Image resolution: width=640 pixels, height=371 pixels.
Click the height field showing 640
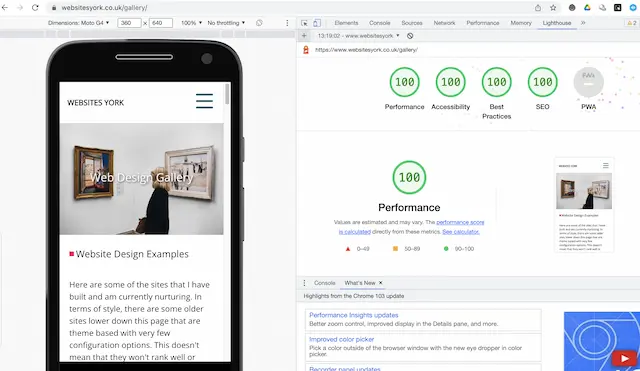click(161, 23)
